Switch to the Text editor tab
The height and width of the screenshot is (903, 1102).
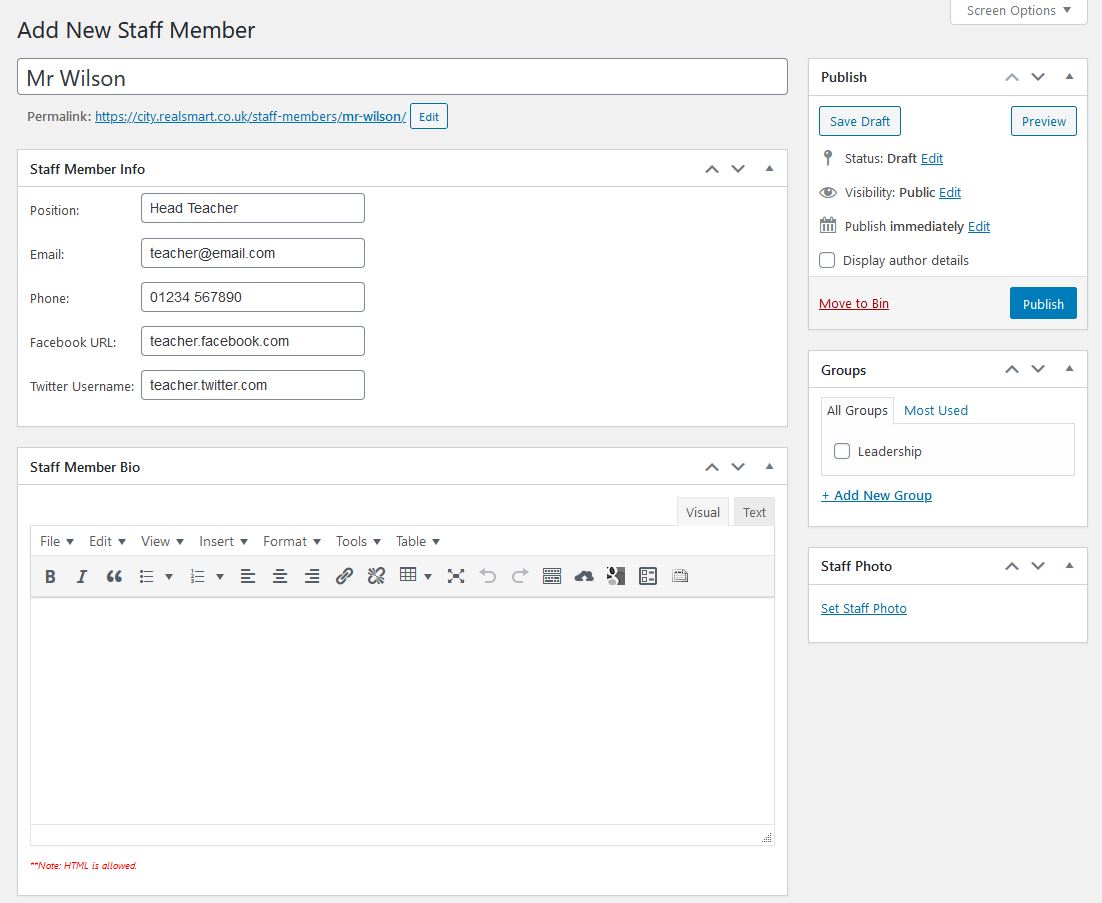coord(754,512)
